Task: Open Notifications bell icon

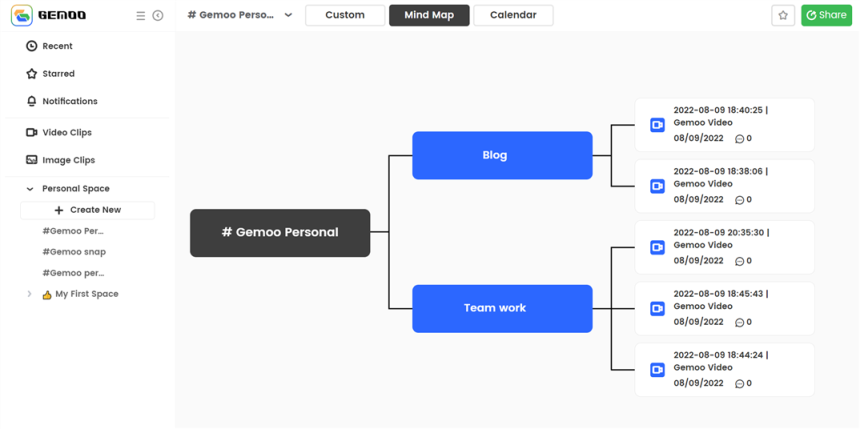Action: pyautogui.click(x=31, y=101)
